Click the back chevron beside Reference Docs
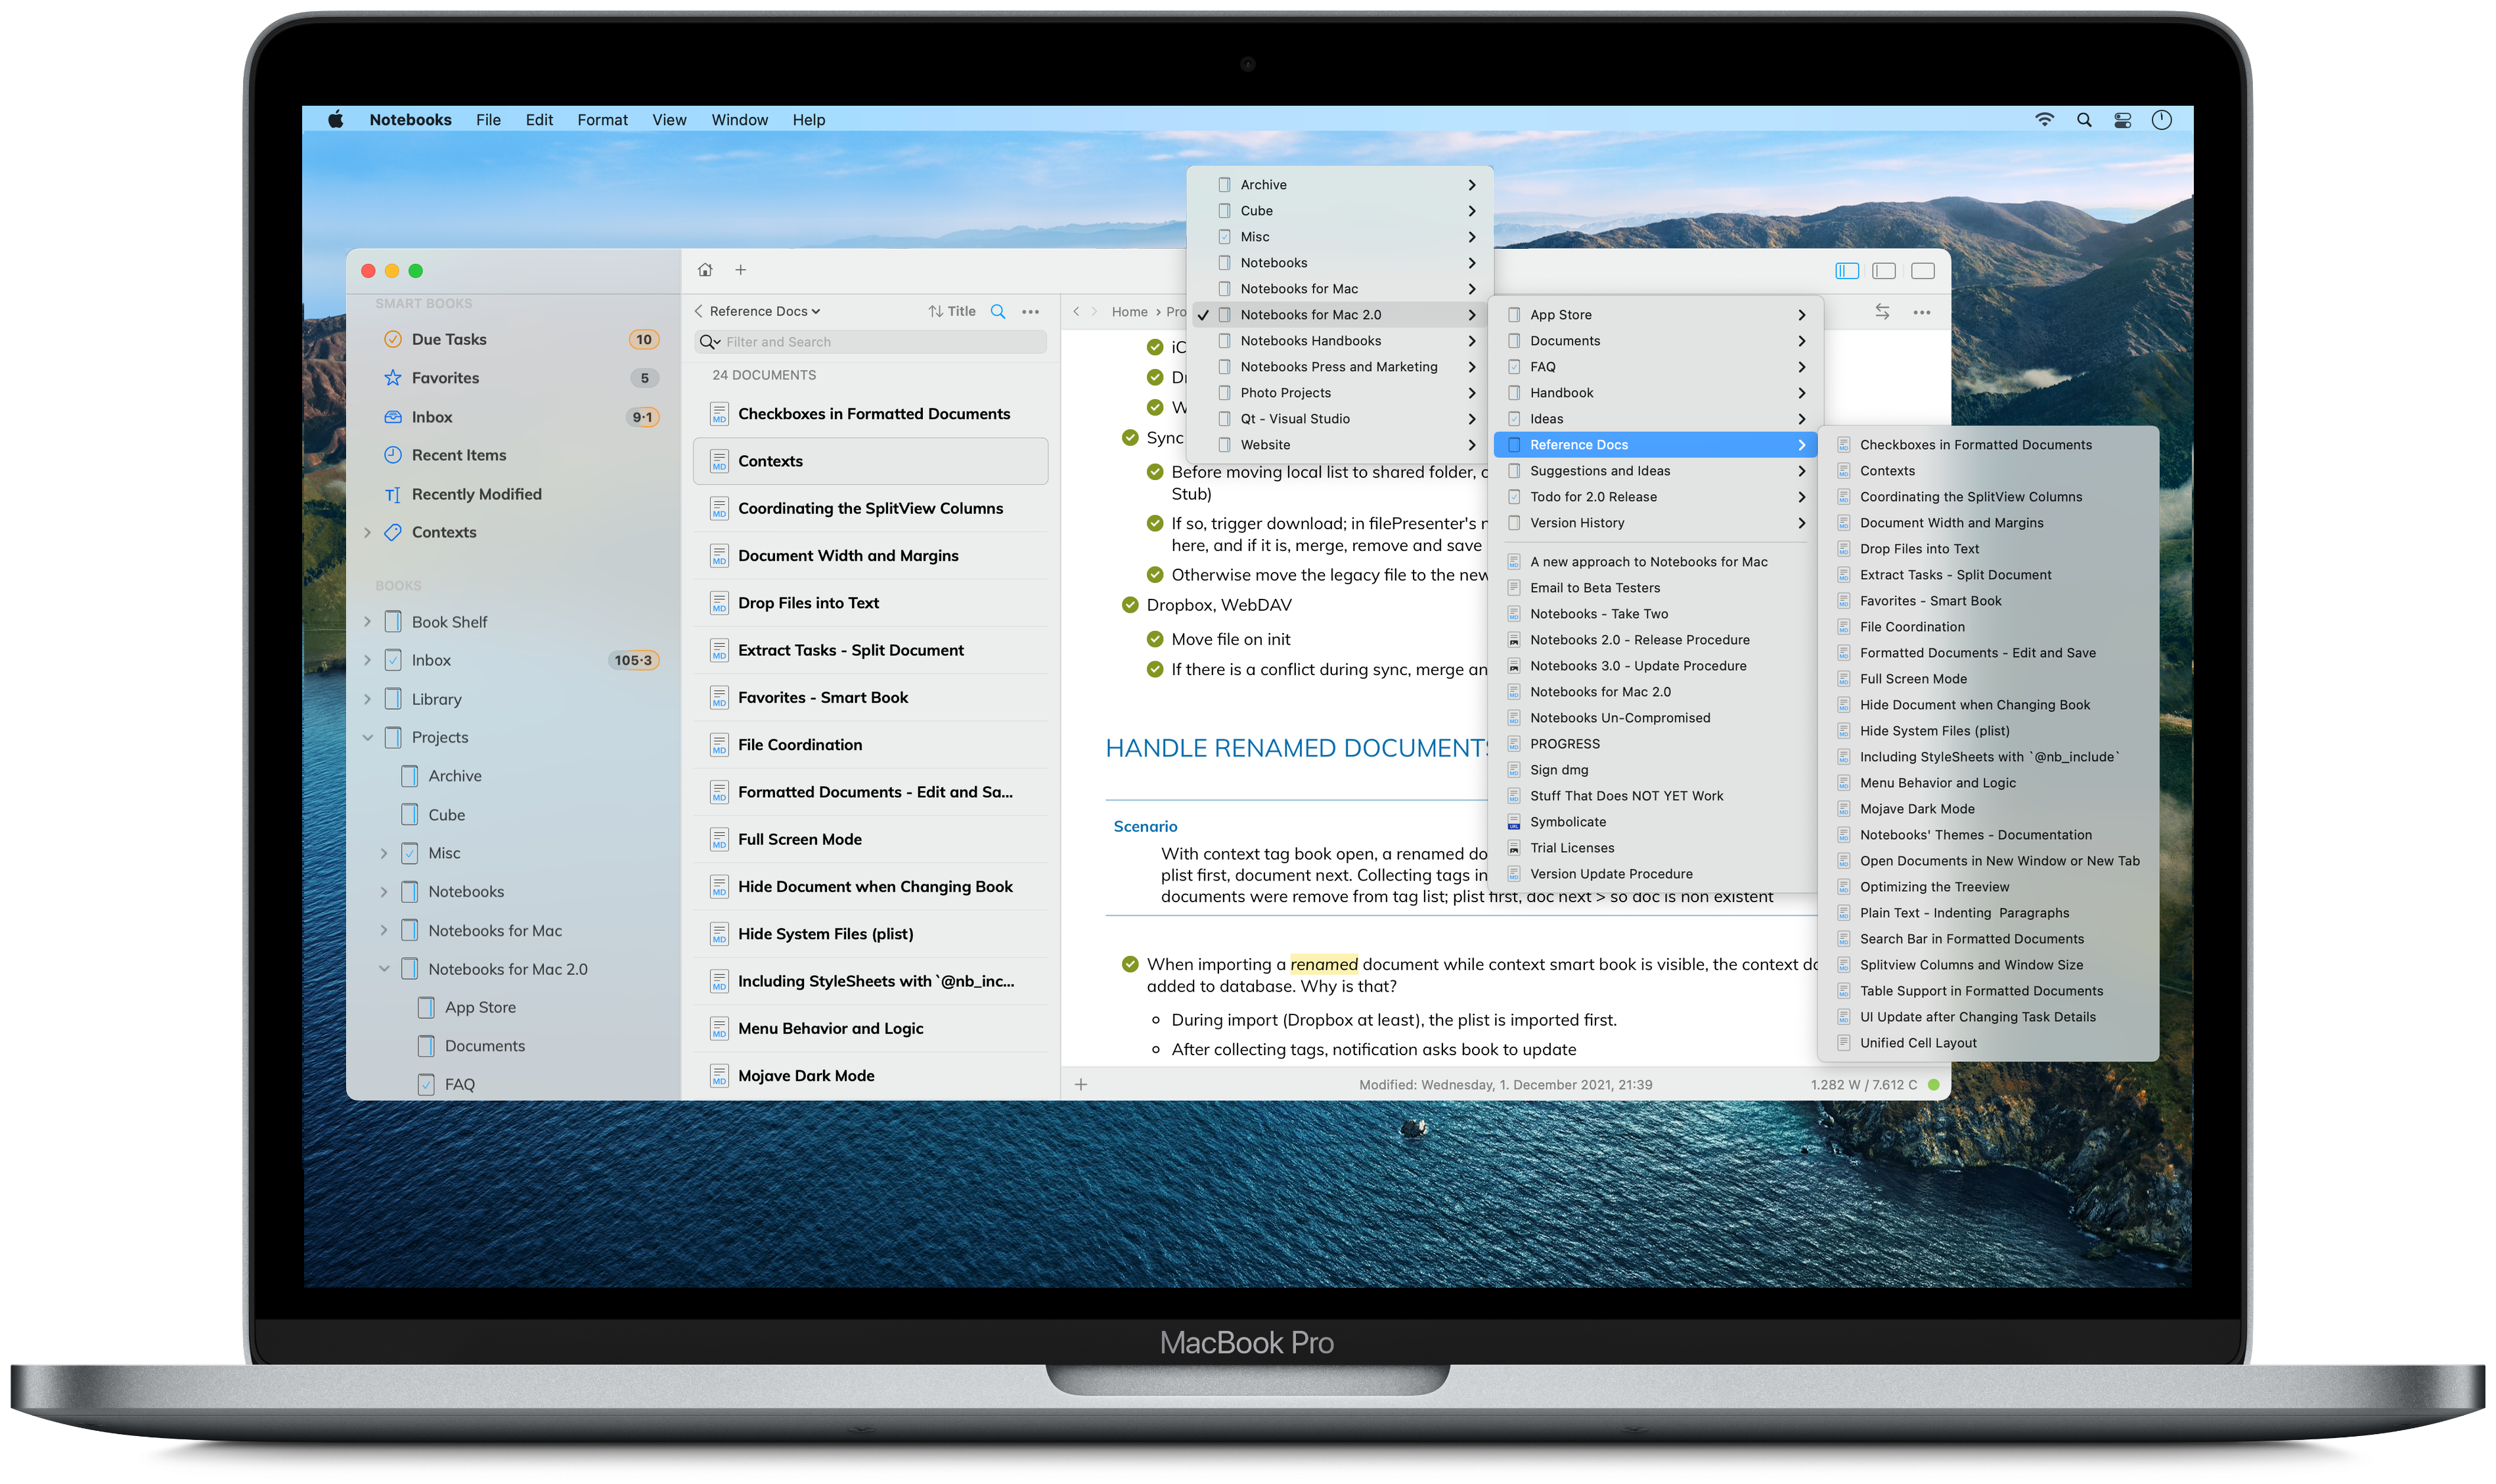 coord(698,311)
